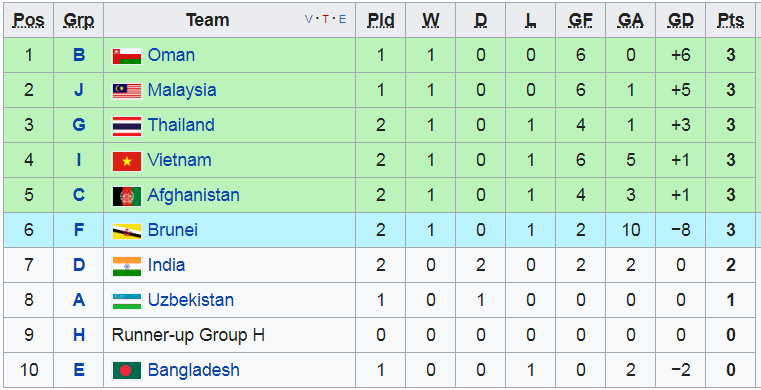
Task: Click the Thailand flag icon
Action: tap(127, 126)
